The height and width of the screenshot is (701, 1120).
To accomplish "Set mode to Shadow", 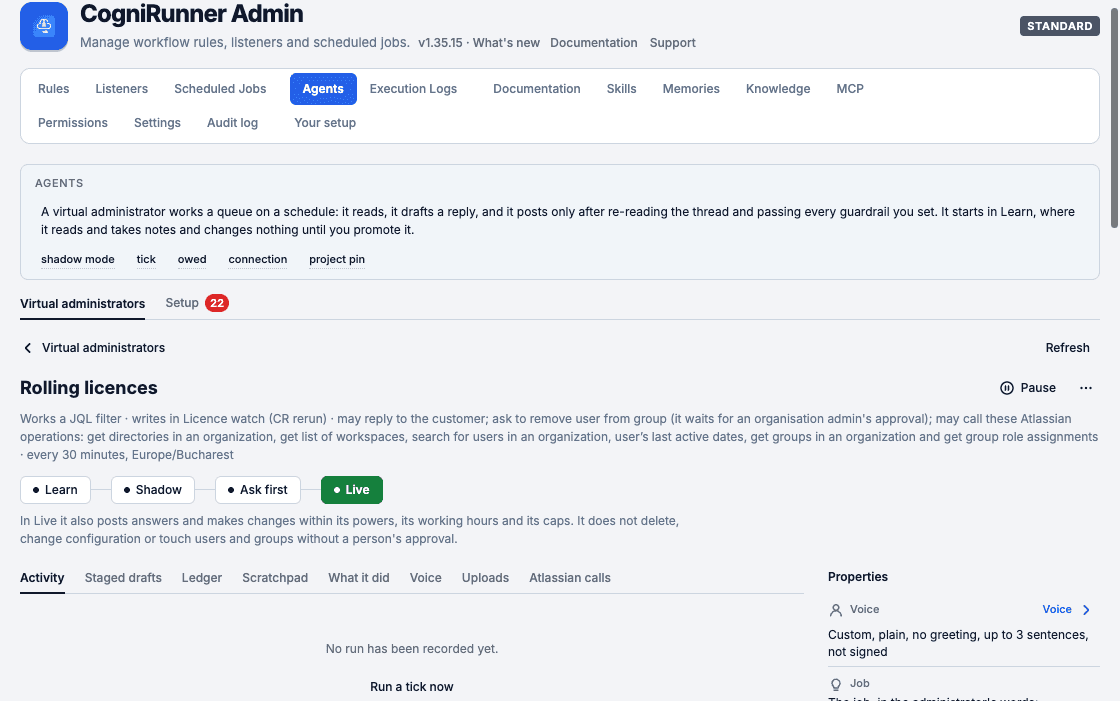I will [152, 490].
